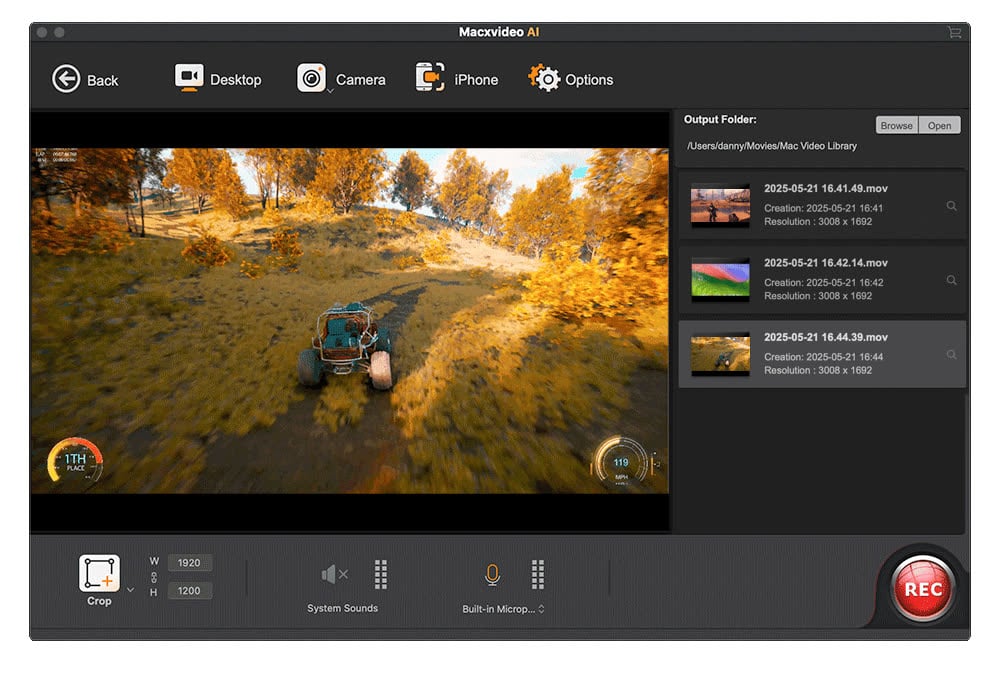Image resolution: width=1000 pixels, height=677 pixels.
Task: Click the file name 2025-05-21 16.44.39.mov
Action: pos(826,337)
